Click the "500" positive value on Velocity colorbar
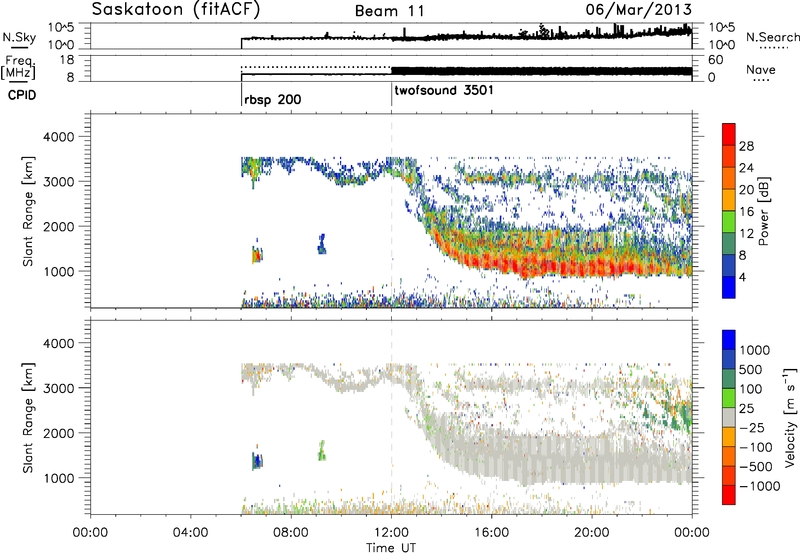The width and height of the screenshot is (800, 554). pyautogui.click(x=751, y=369)
